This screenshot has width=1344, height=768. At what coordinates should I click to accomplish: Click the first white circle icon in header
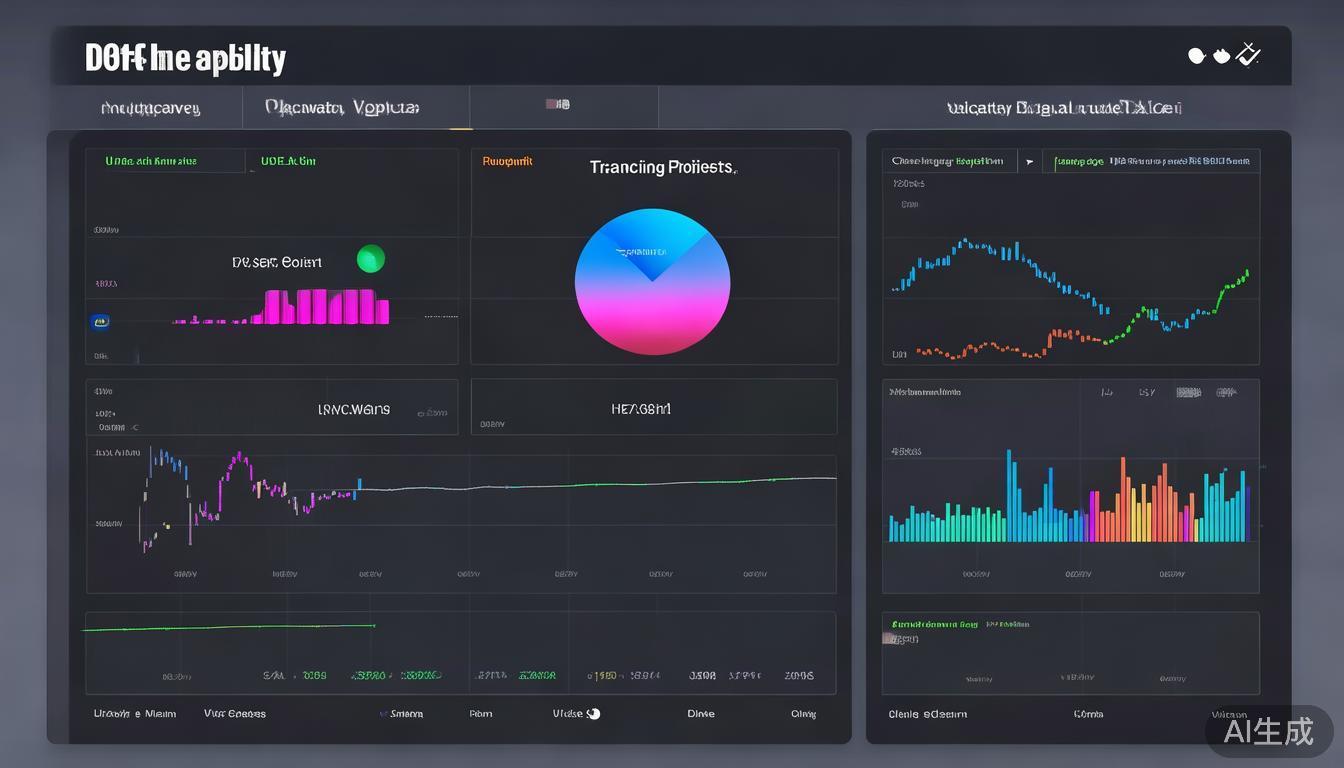[1196, 56]
